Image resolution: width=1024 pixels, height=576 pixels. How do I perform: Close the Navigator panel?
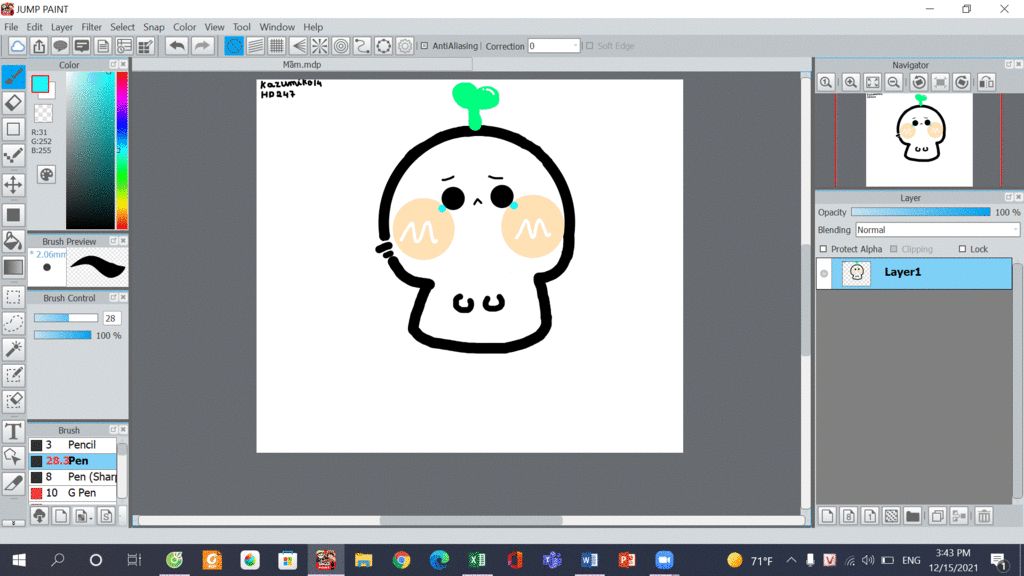[x=1018, y=65]
